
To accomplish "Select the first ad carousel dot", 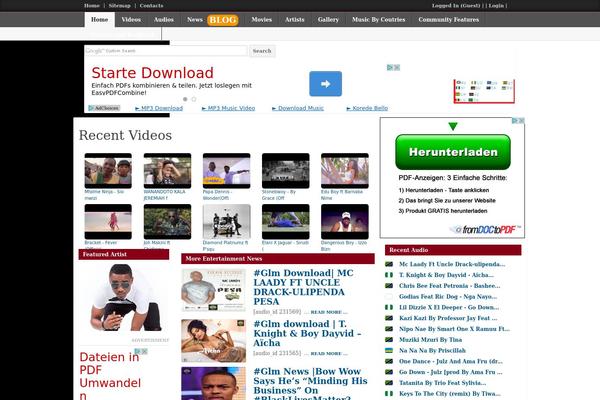I will pos(185,99).
